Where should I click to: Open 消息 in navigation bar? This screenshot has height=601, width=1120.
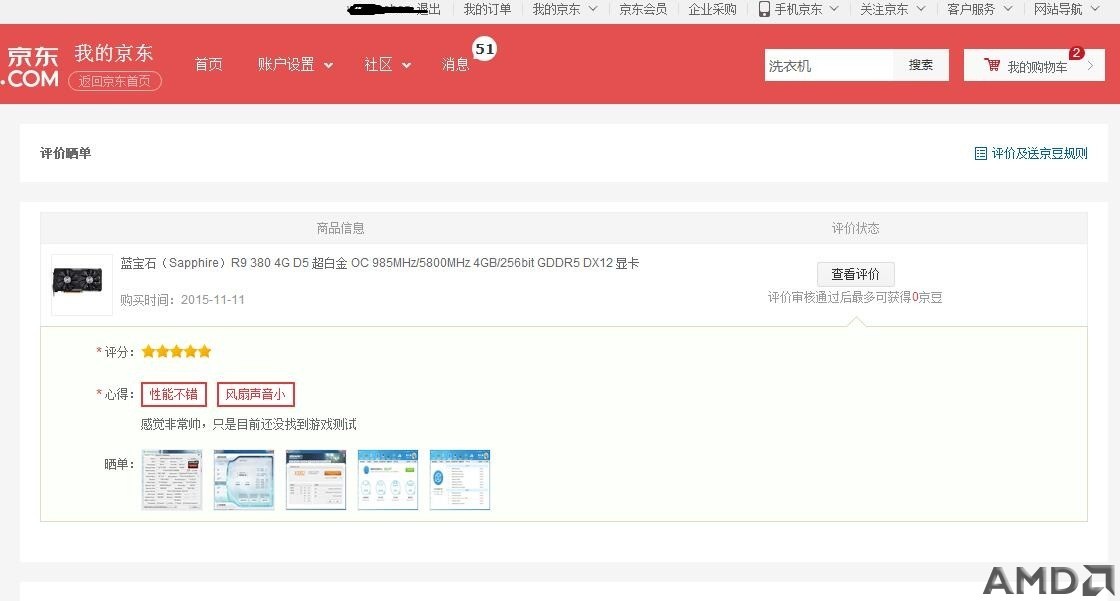click(455, 64)
